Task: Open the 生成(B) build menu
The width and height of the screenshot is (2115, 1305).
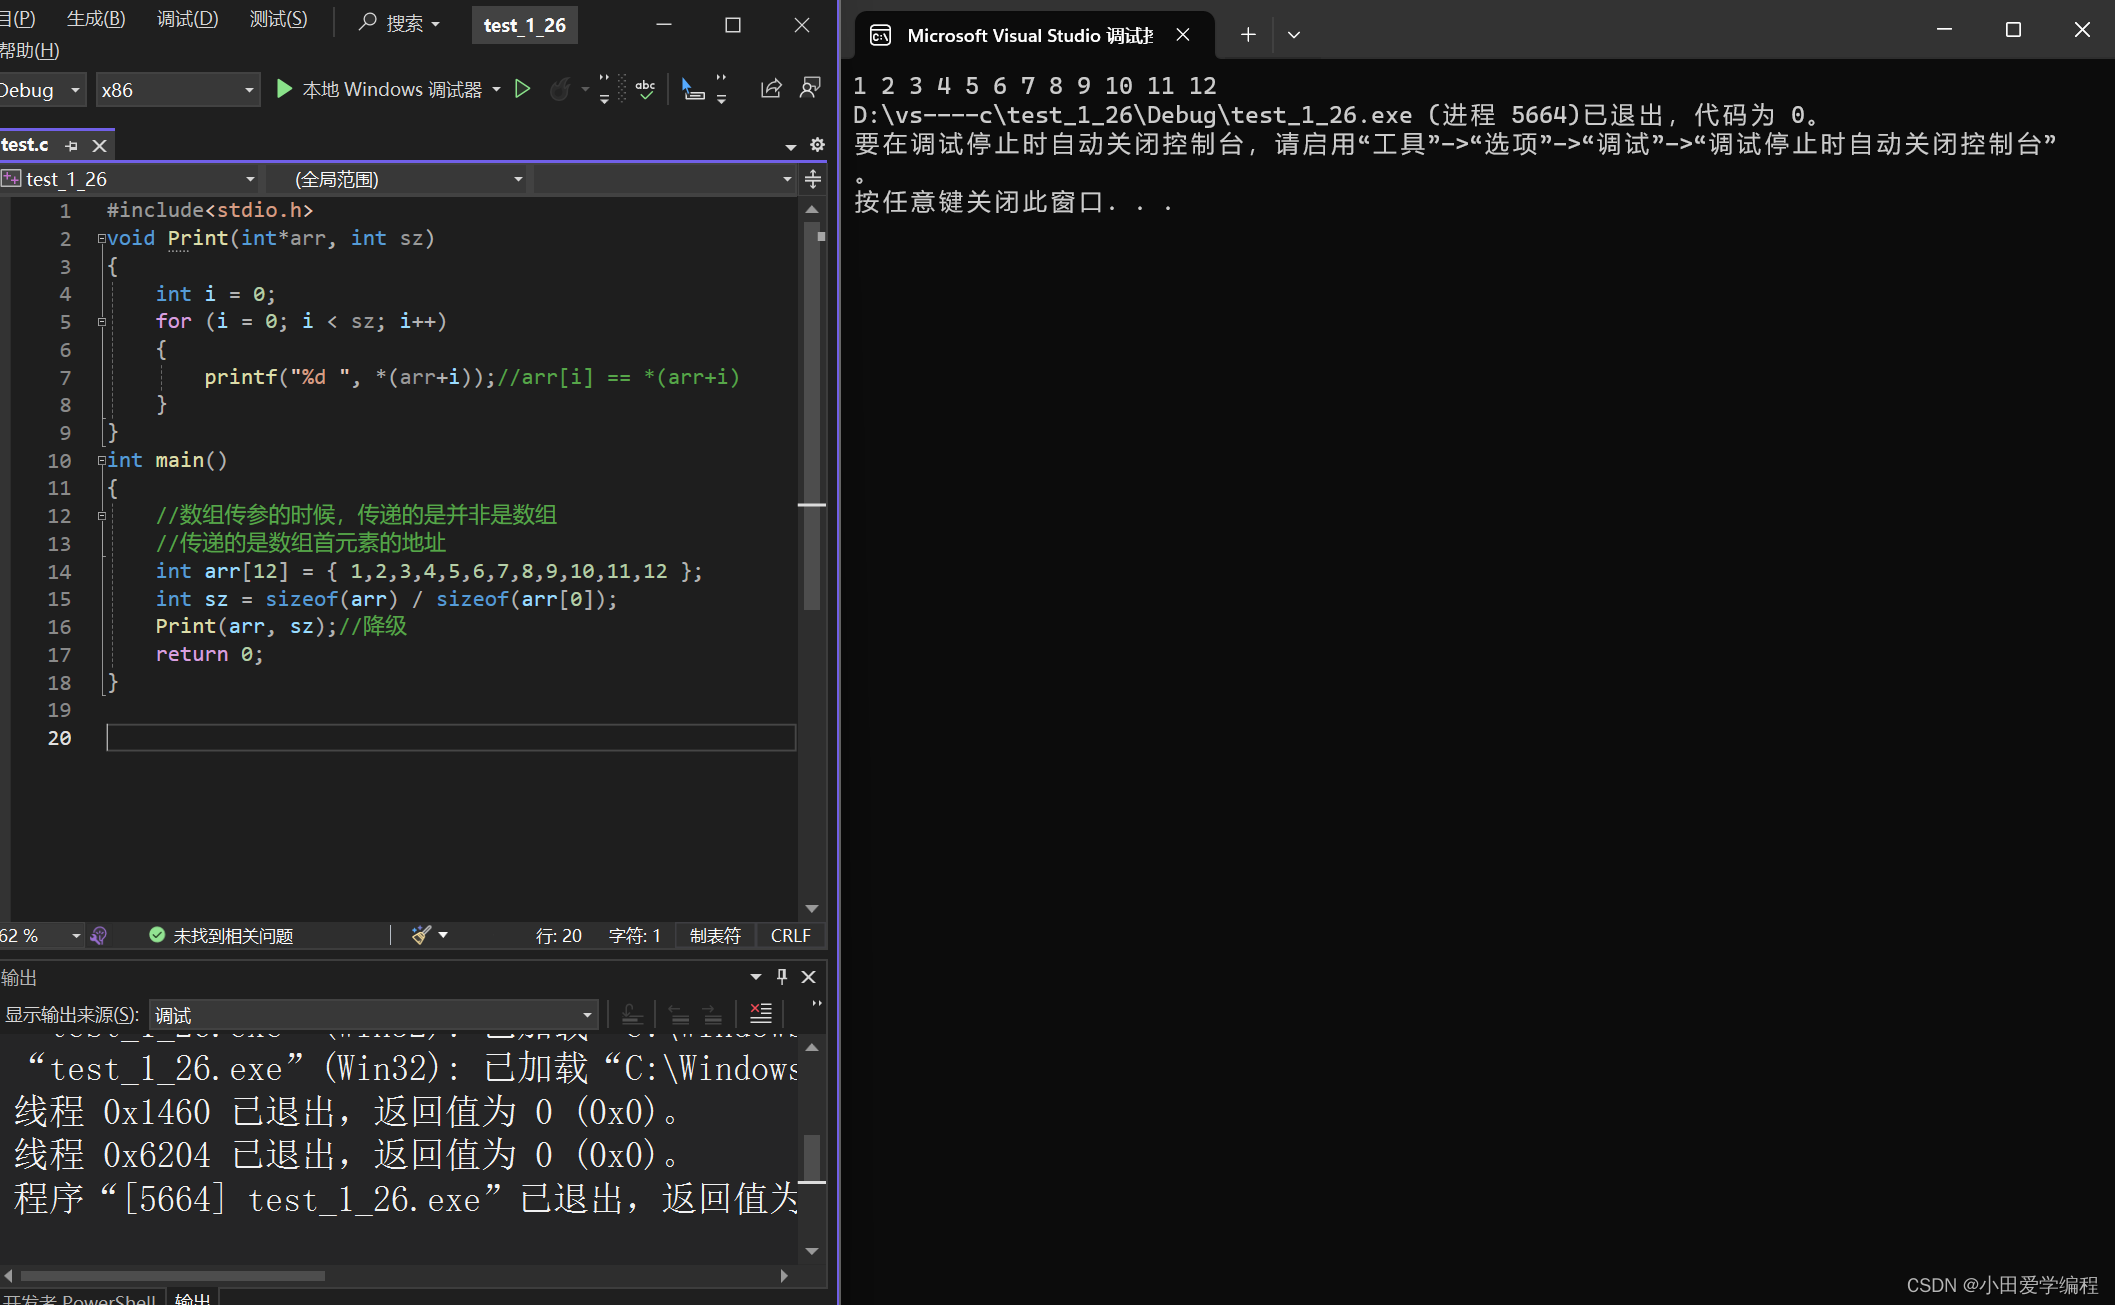Action: [x=96, y=20]
